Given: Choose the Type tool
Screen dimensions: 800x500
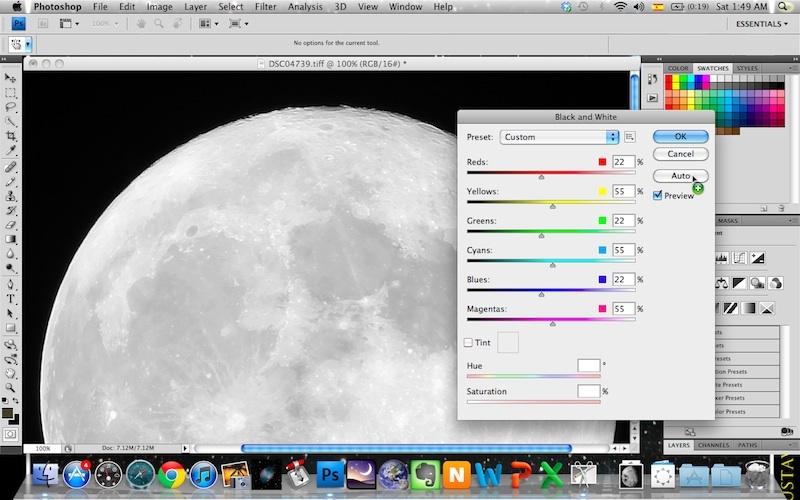Looking at the screenshot, I should coord(11,298).
